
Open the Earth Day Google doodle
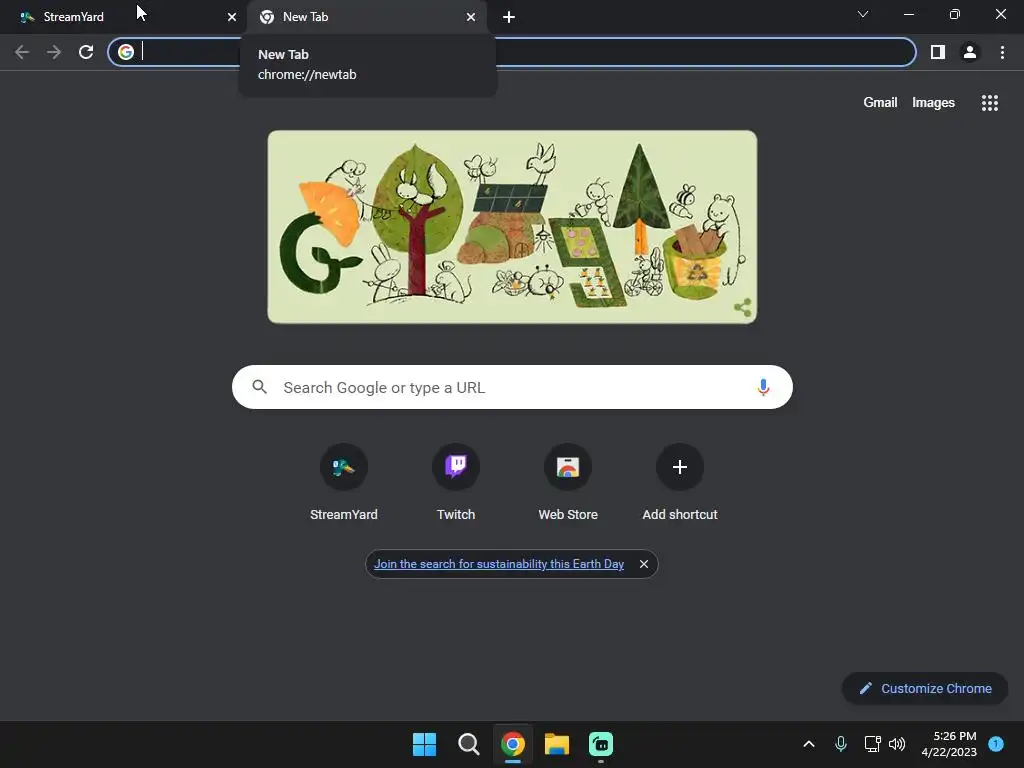[512, 227]
